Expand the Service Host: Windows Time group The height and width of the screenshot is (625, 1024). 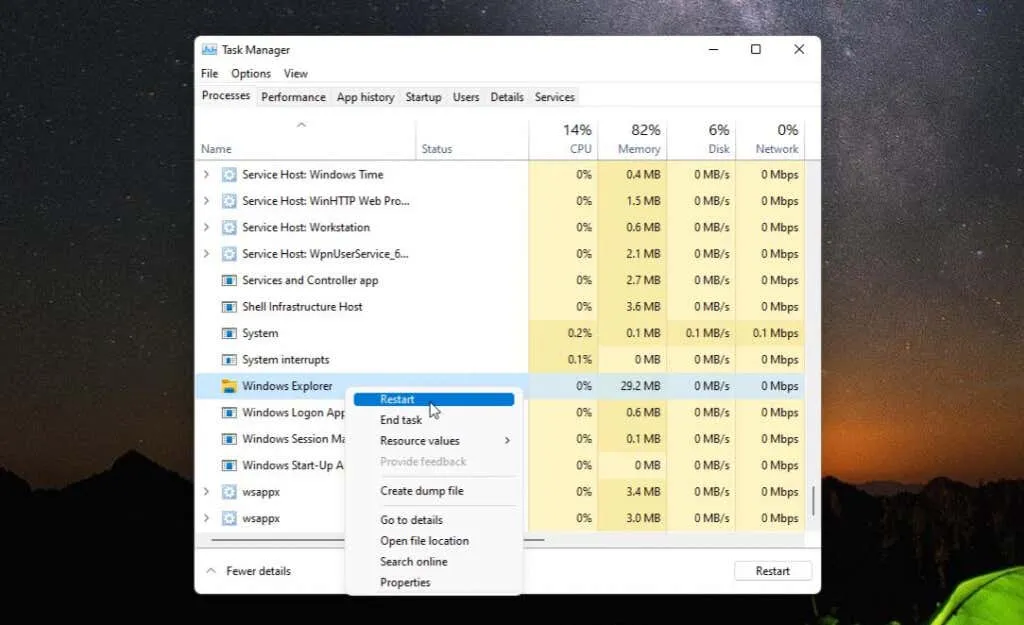tap(207, 175)
